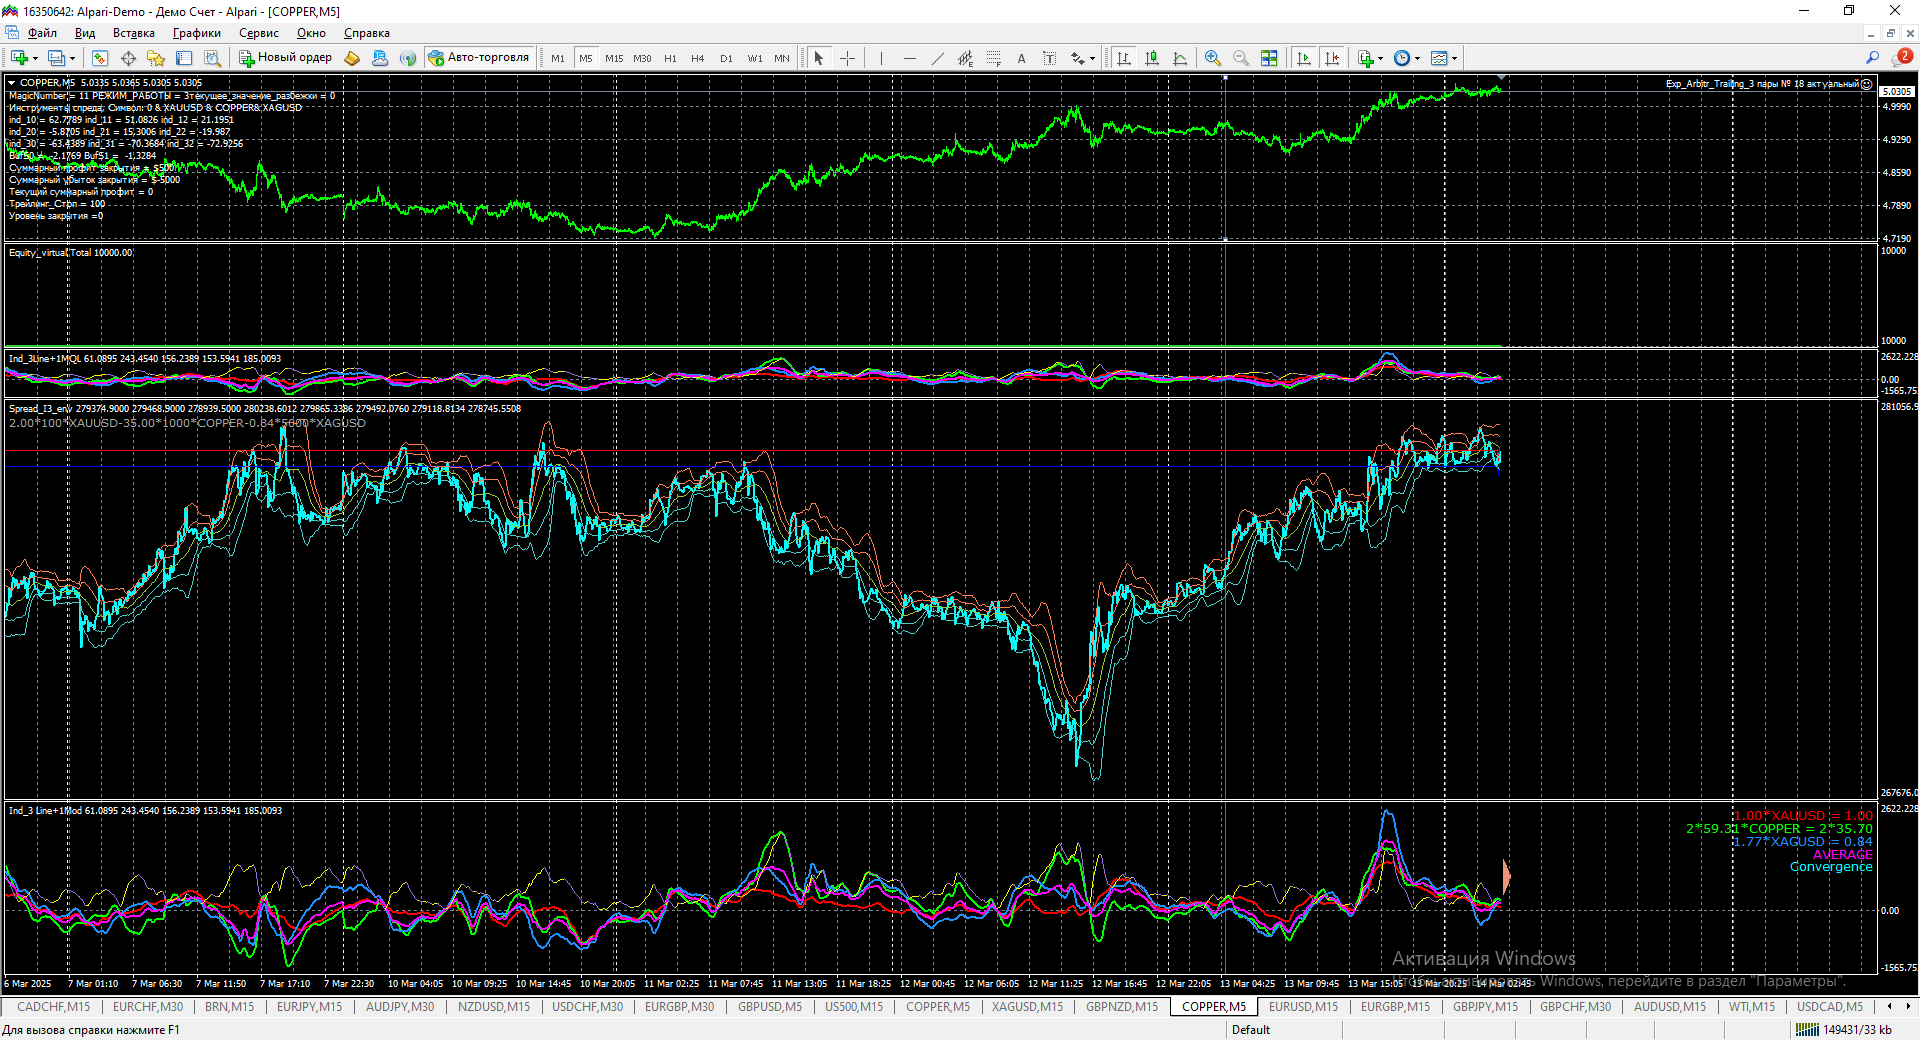Open the Periods clock icon

pos(1402,58)
